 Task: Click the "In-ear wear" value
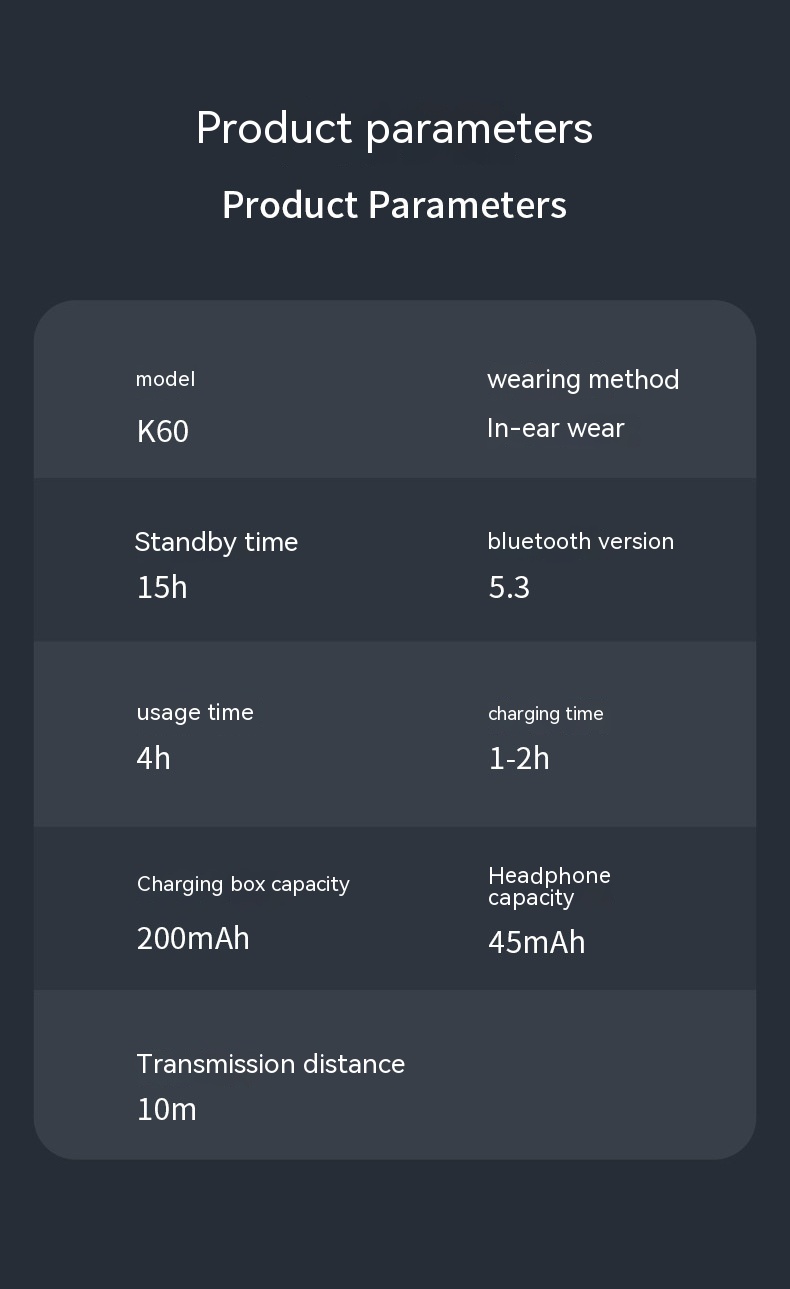click(x=555, y=429)
